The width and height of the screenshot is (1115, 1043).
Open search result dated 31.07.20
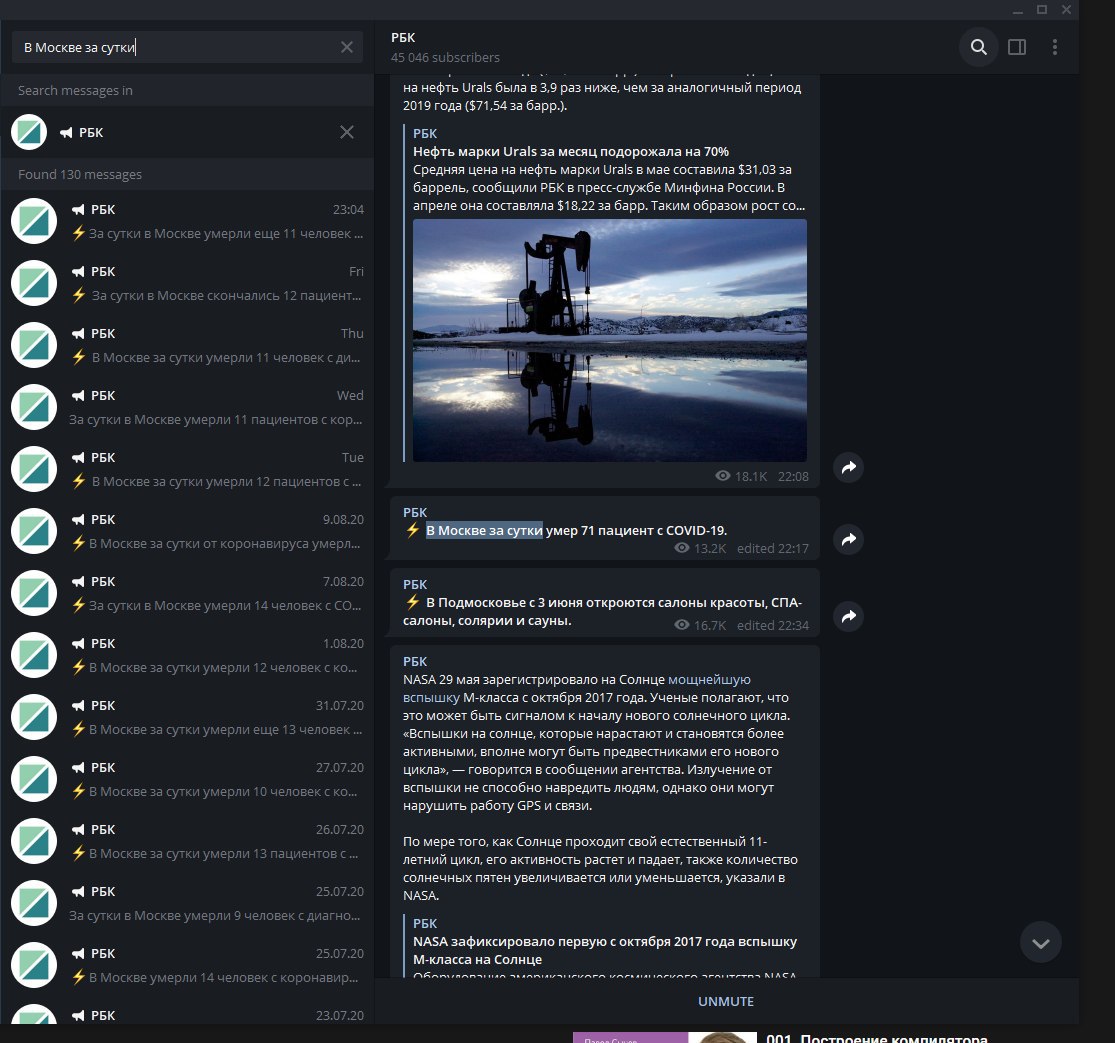(187, 717)
